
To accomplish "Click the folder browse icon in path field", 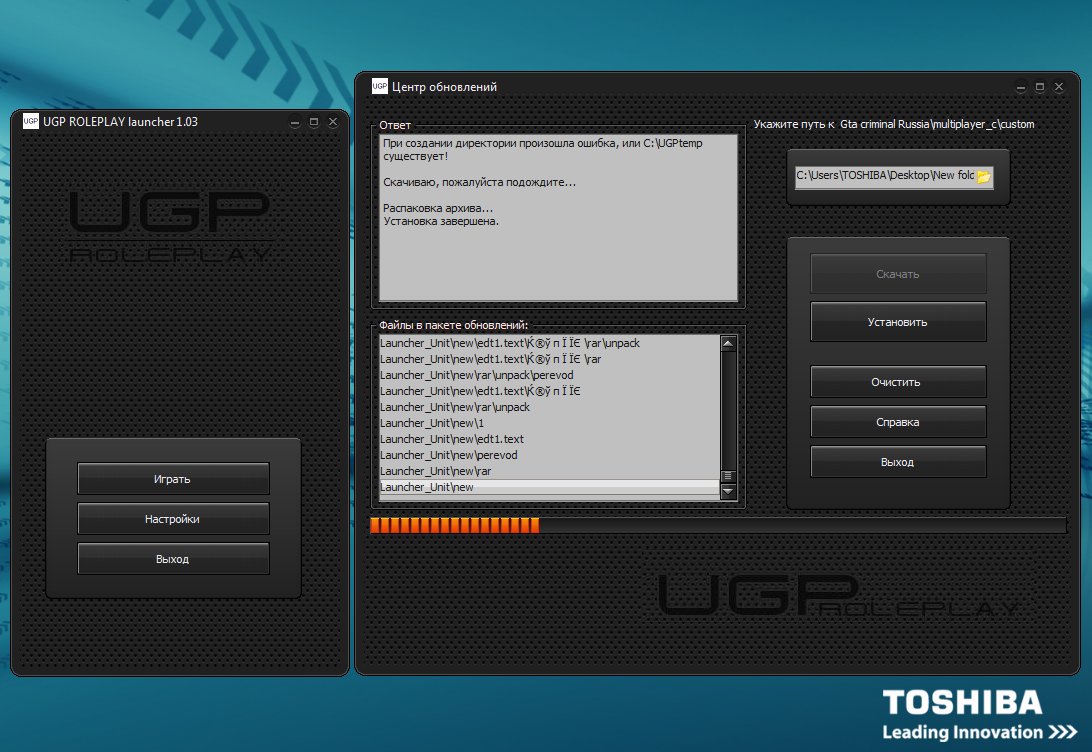I will (983, 176).
